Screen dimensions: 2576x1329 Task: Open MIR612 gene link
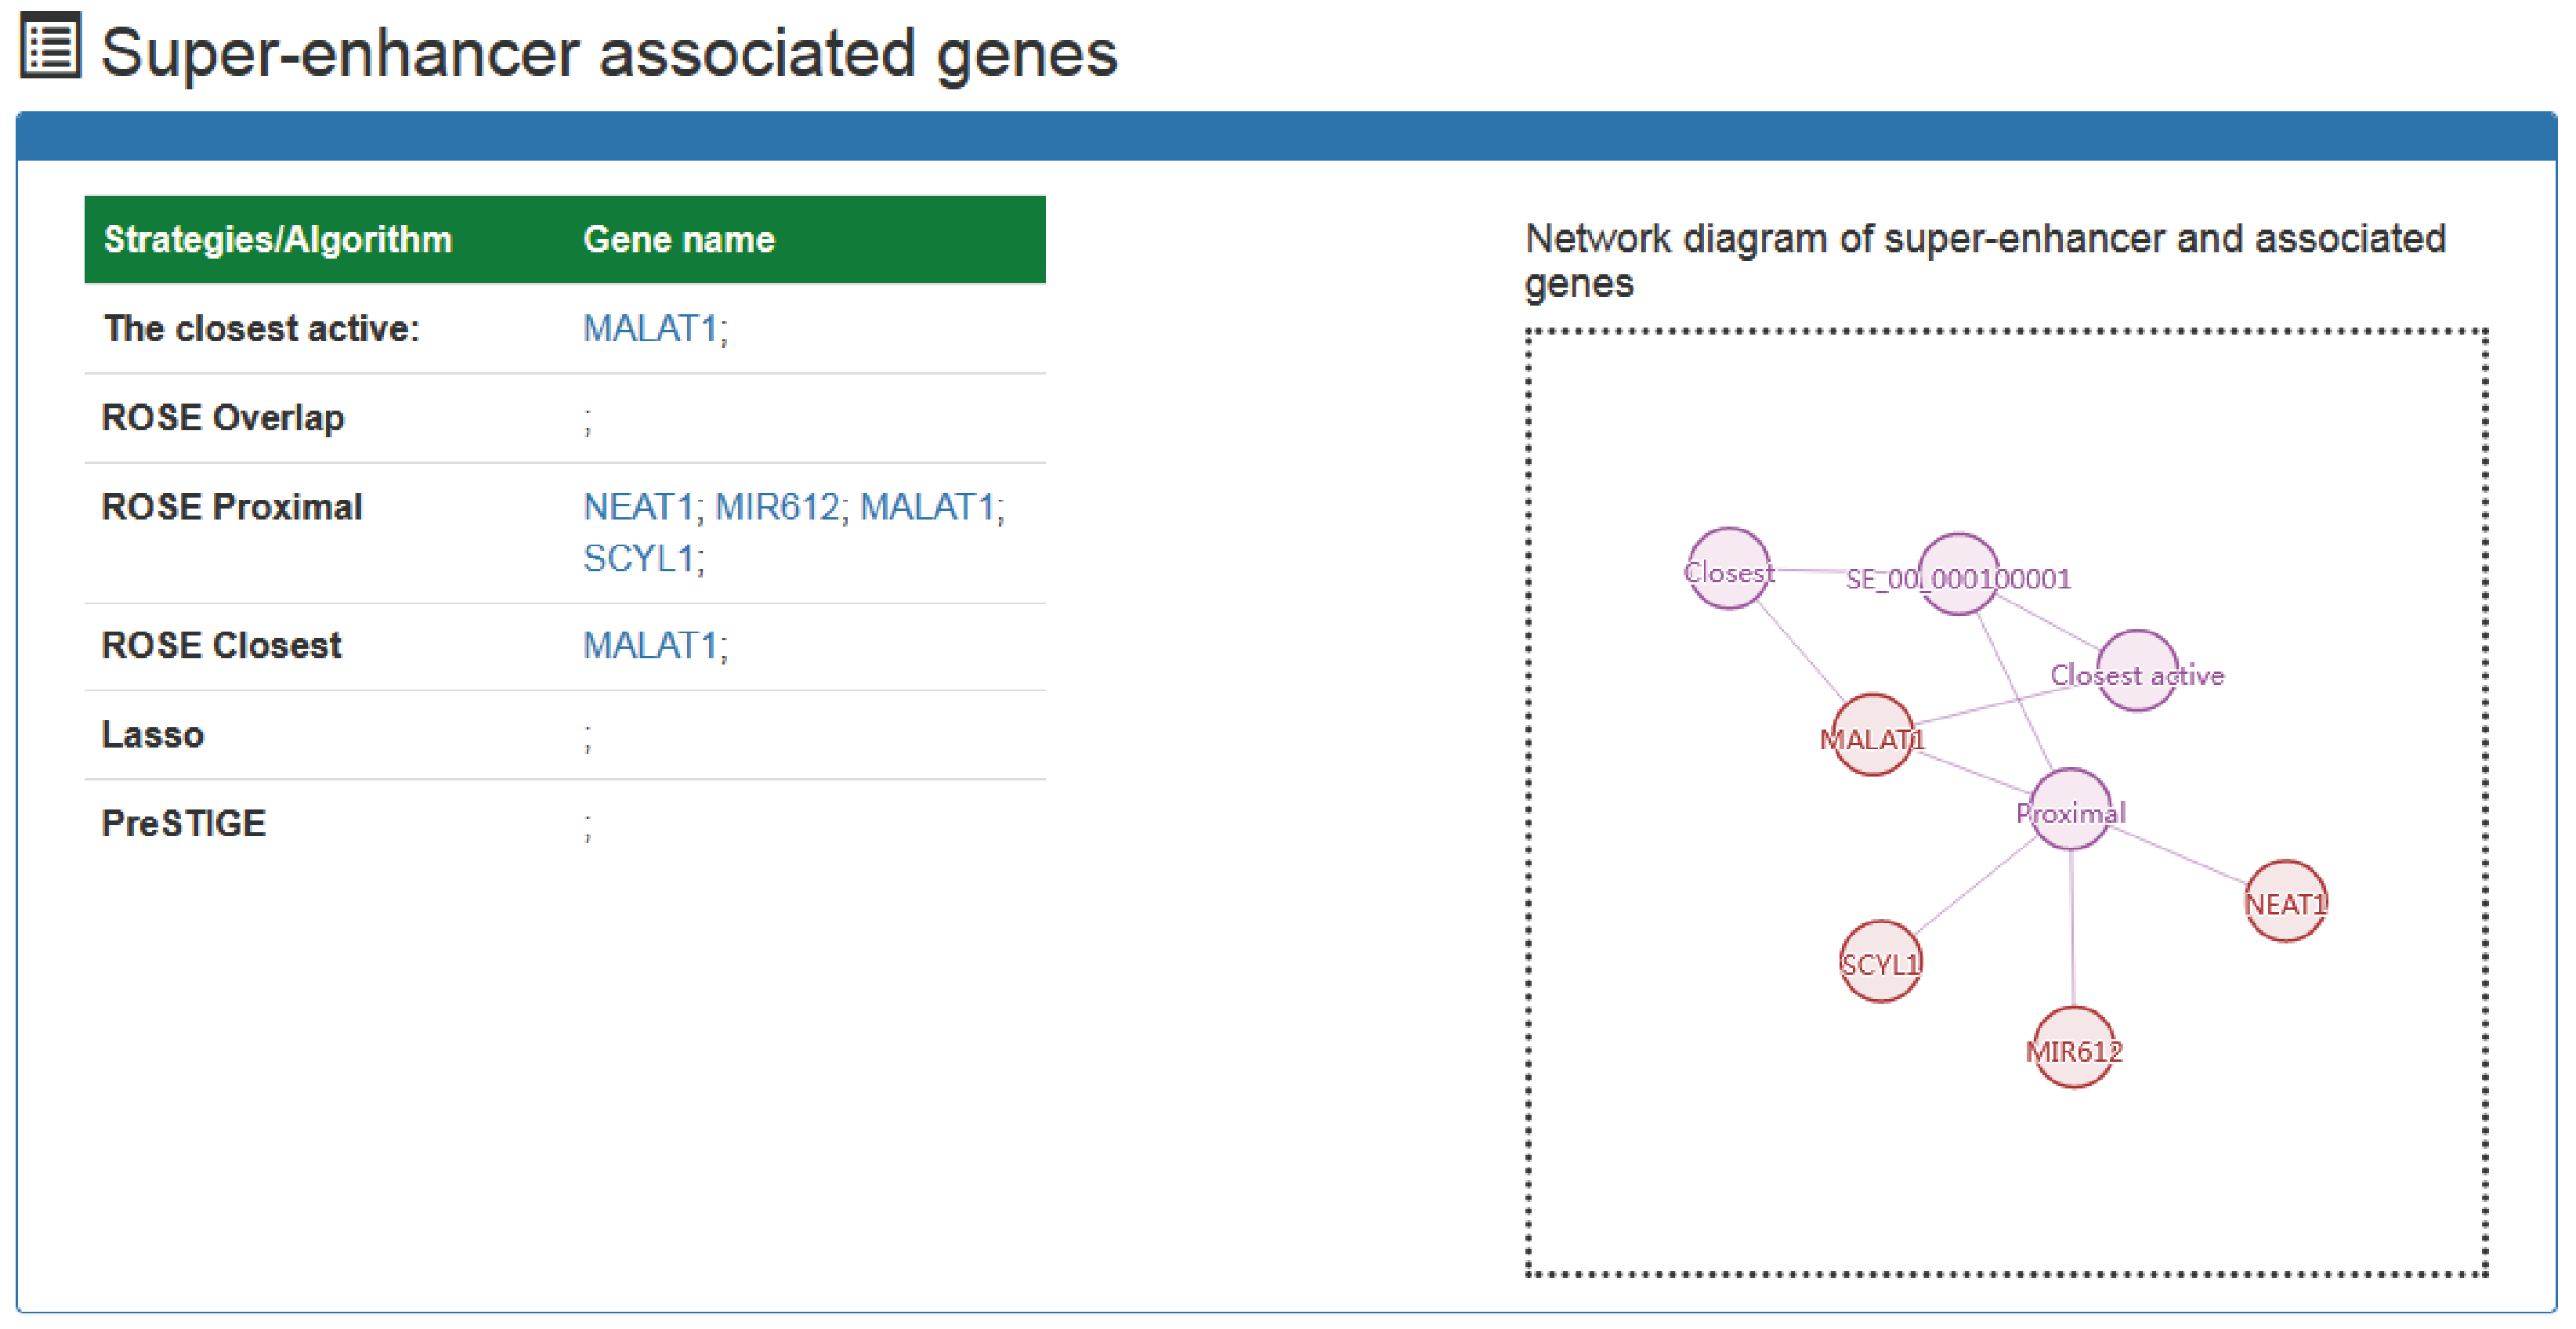[x=777, y=506]
